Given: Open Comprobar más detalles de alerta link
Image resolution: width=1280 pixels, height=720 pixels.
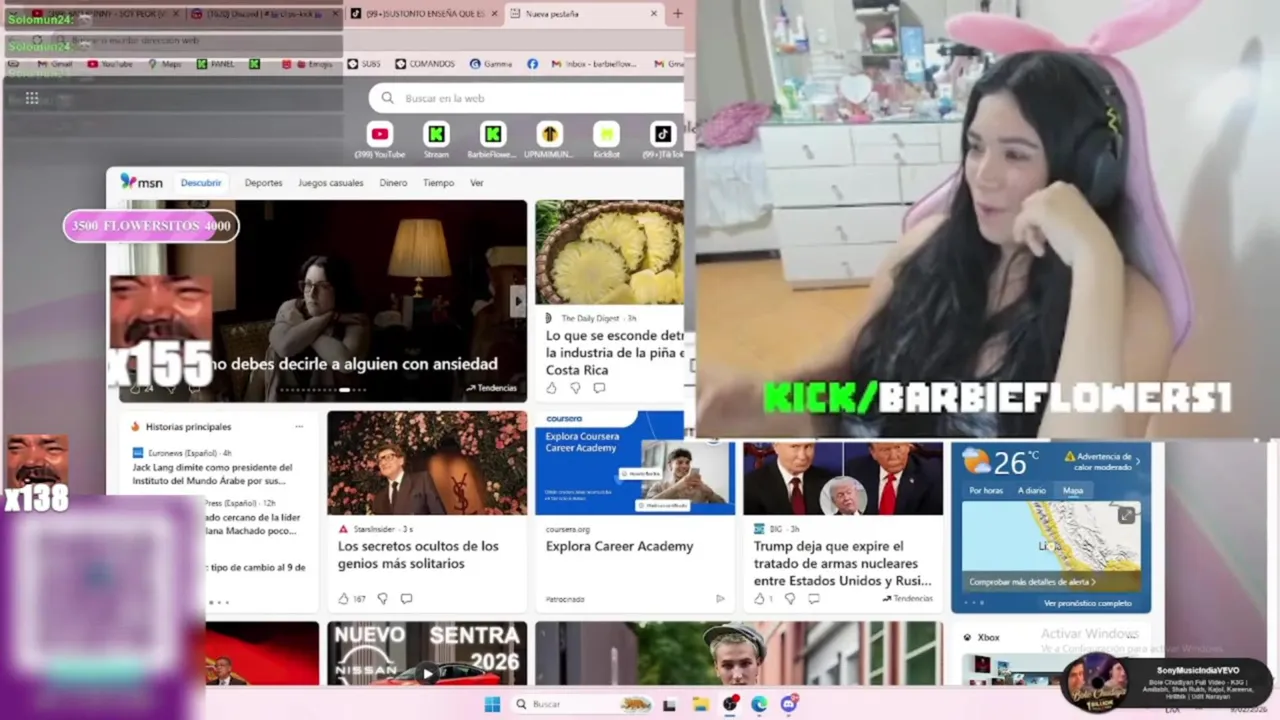Looking at the screenshot, I should (x=1032, y=582).
